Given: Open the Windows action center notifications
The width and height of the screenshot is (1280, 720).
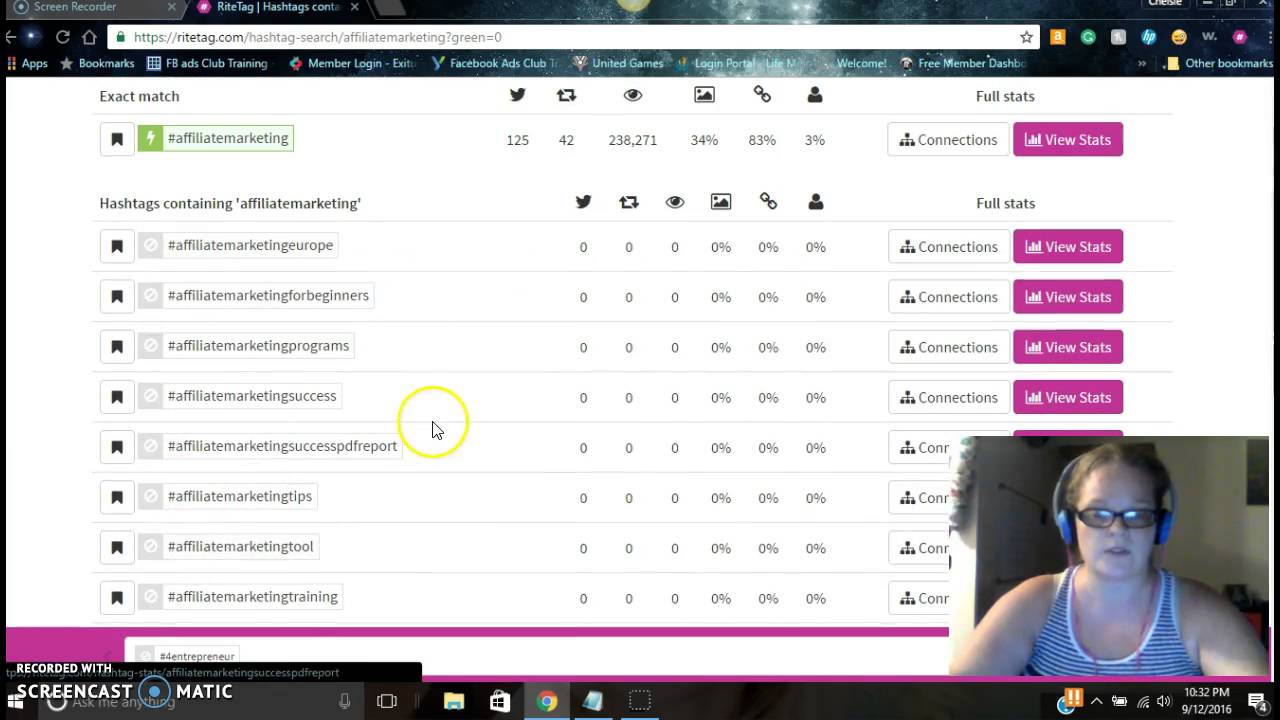Looking at the screenshot, I should pos(1257,701).
